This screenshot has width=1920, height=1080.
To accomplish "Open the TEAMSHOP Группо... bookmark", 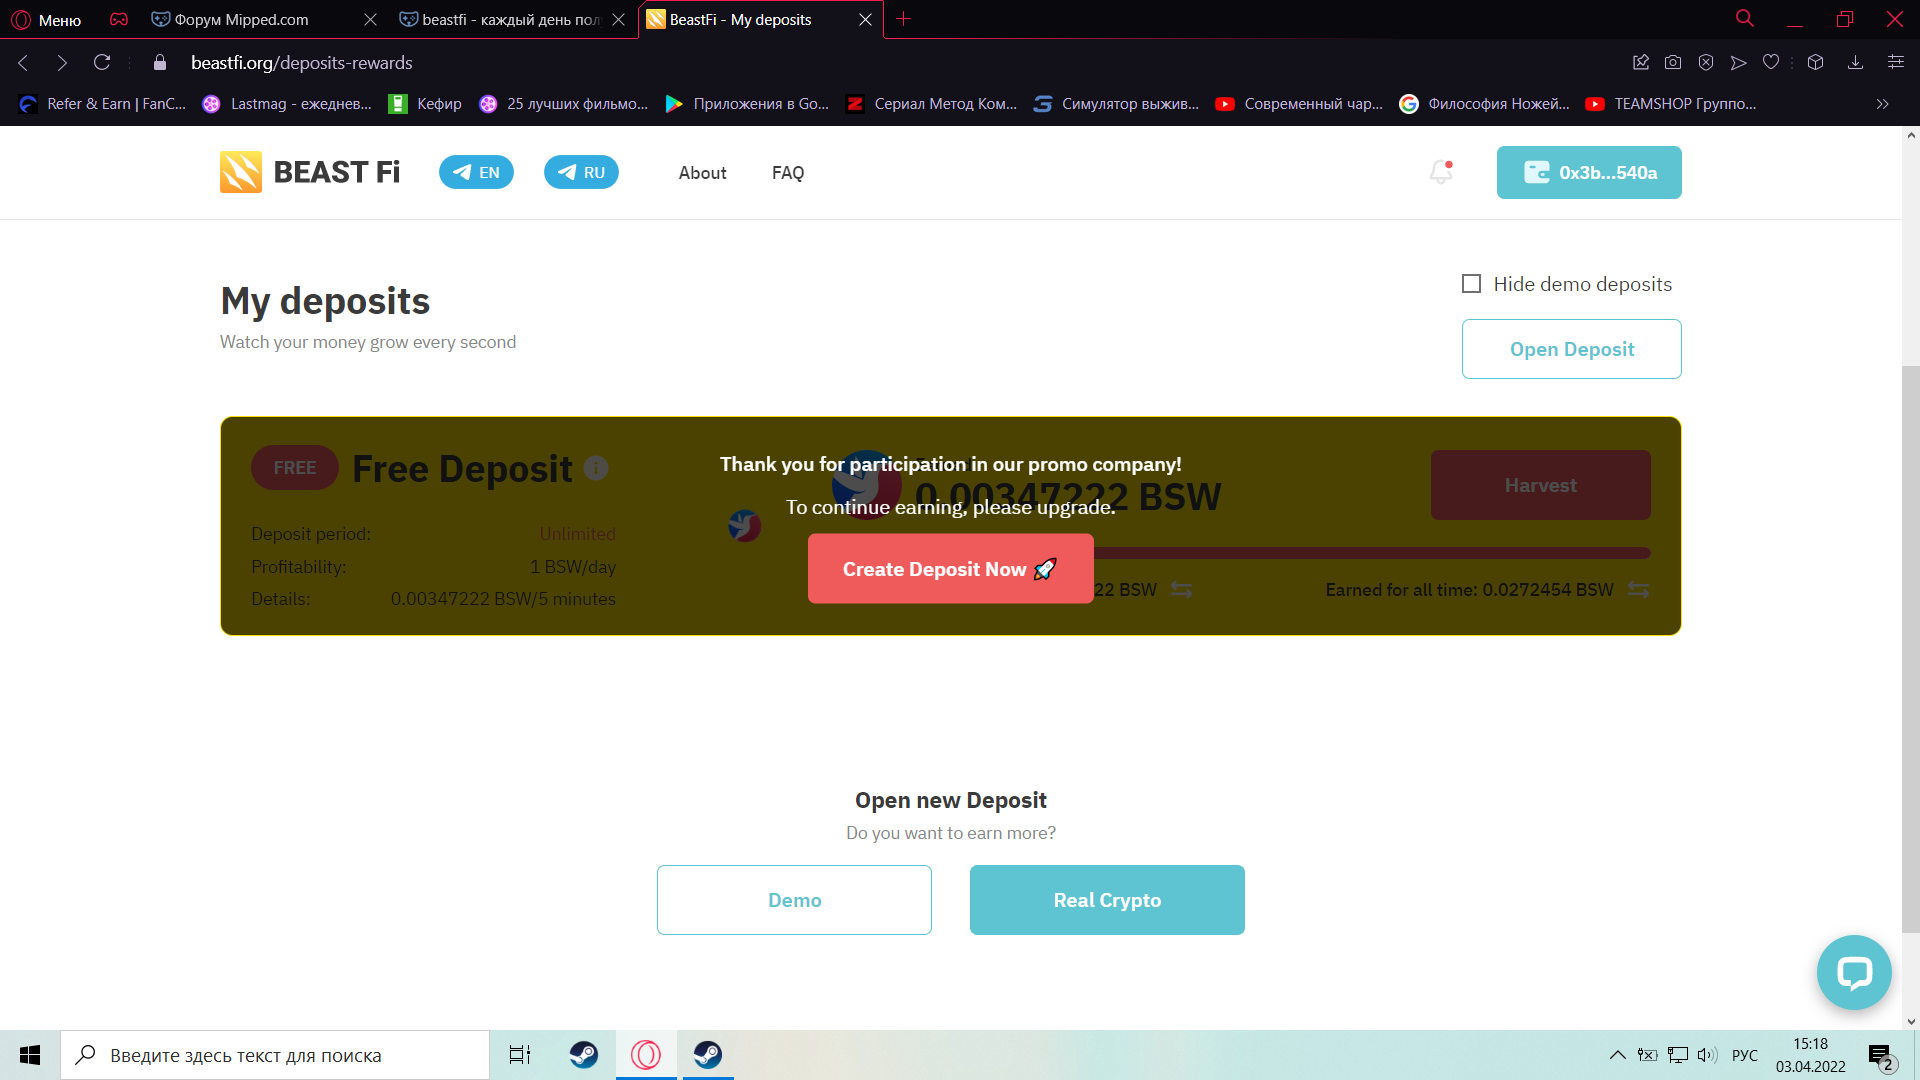I will point(1671,104).
